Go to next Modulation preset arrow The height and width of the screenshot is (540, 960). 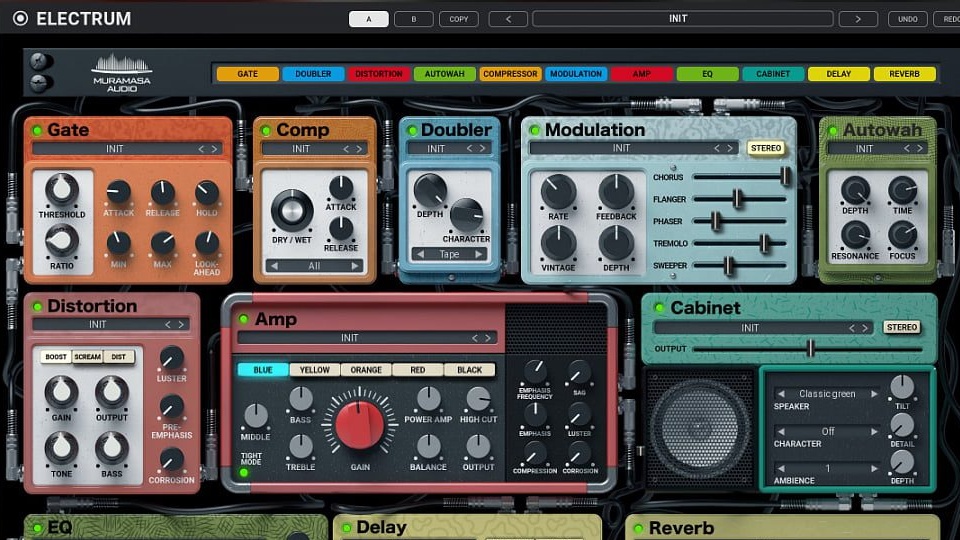coord(730,148)
